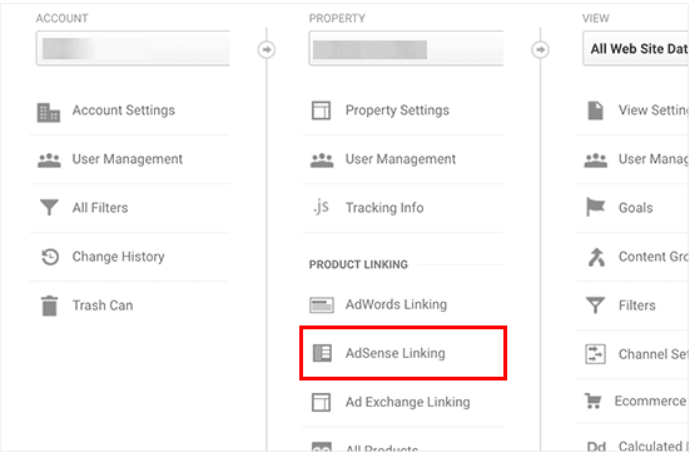690x457 pixels.
Task: Click the .js Tracking Info icon
Action: point(321,206)
